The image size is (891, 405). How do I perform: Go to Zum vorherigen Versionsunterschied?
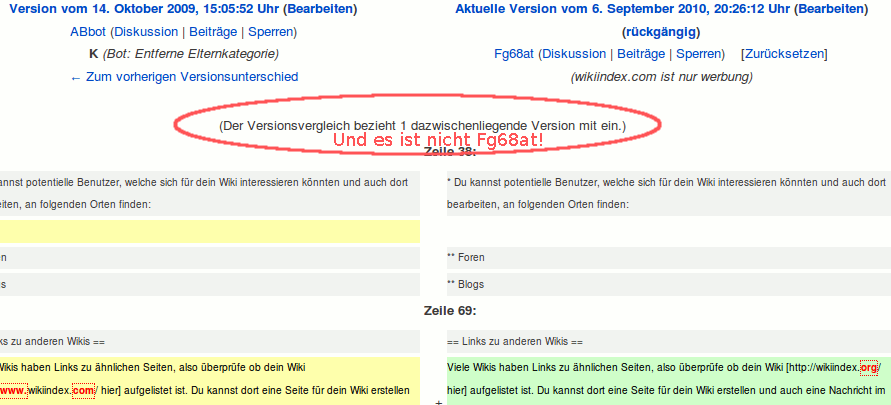coord(184,77)
